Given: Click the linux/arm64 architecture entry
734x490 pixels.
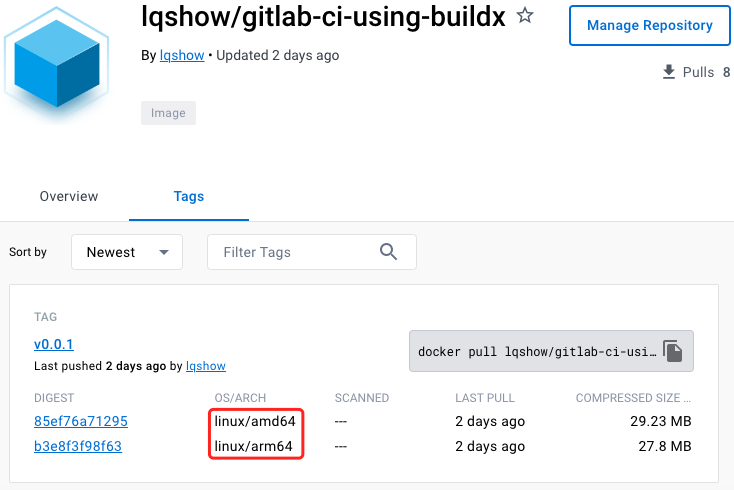Looking at the screenshot, I should click(254, 446).
